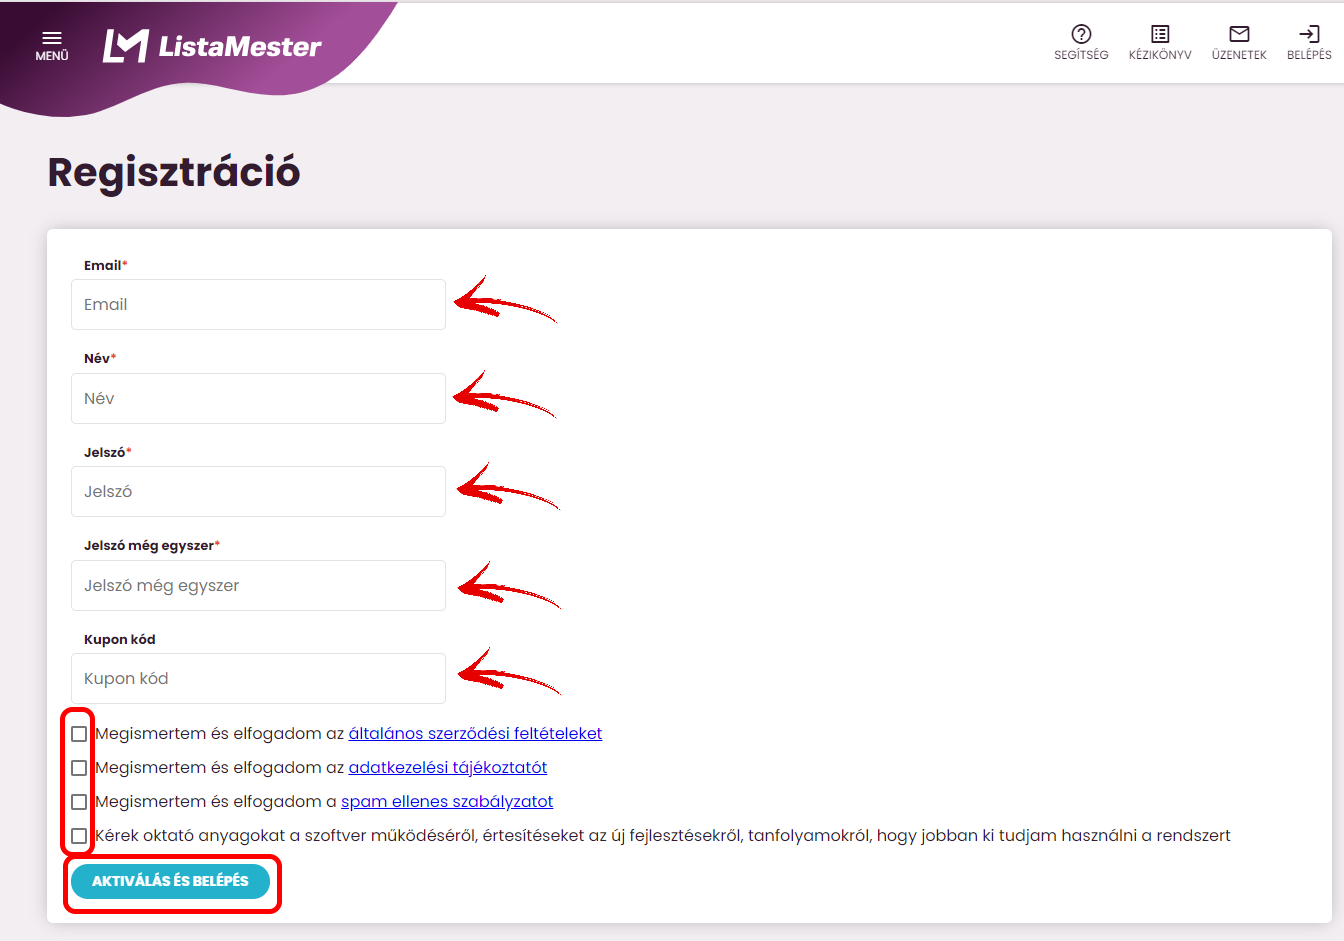Image resolution: width=1344 pixels, height=941 pixels.
Task: Focus the Név input field
Action: pyautogui.click(x=258, y=398)
